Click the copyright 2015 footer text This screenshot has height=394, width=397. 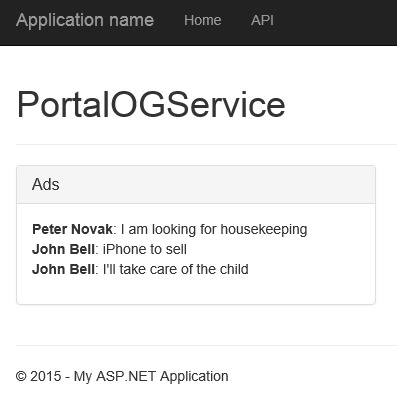point(38,376)
